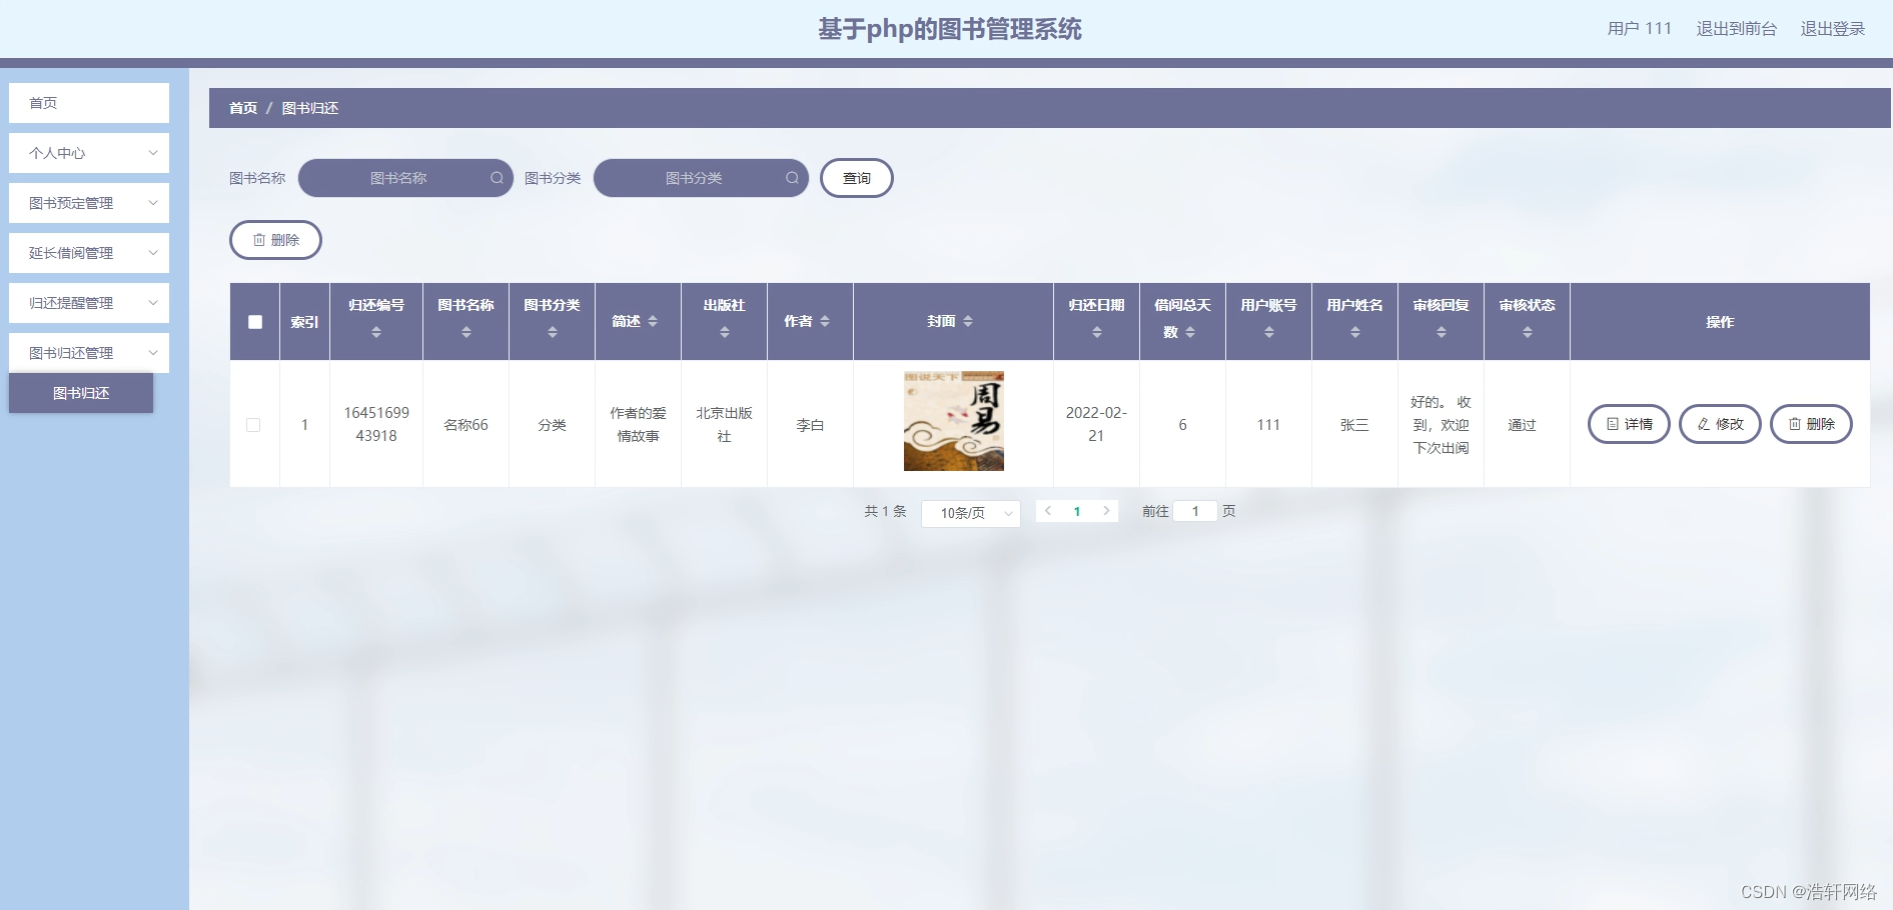Image resolution: width=1893 pixels, height=910 pixels.
Task: Click the trash icon on the 删除 bulk button
Action: 257,240
